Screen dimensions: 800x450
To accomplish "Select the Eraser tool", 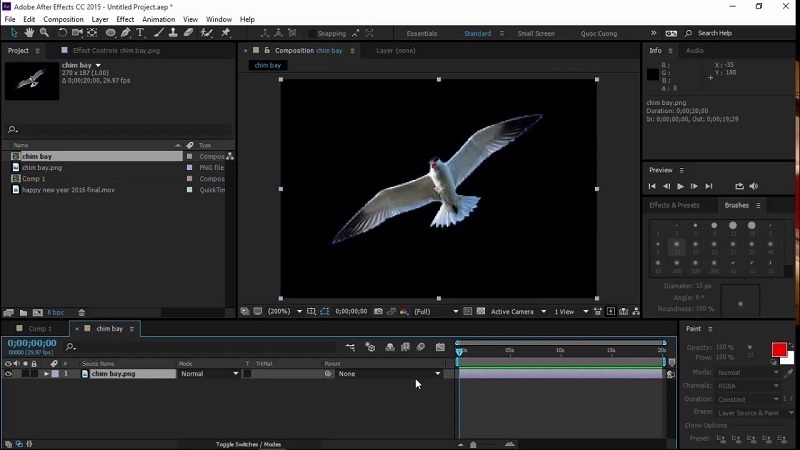I will [188, 33].
